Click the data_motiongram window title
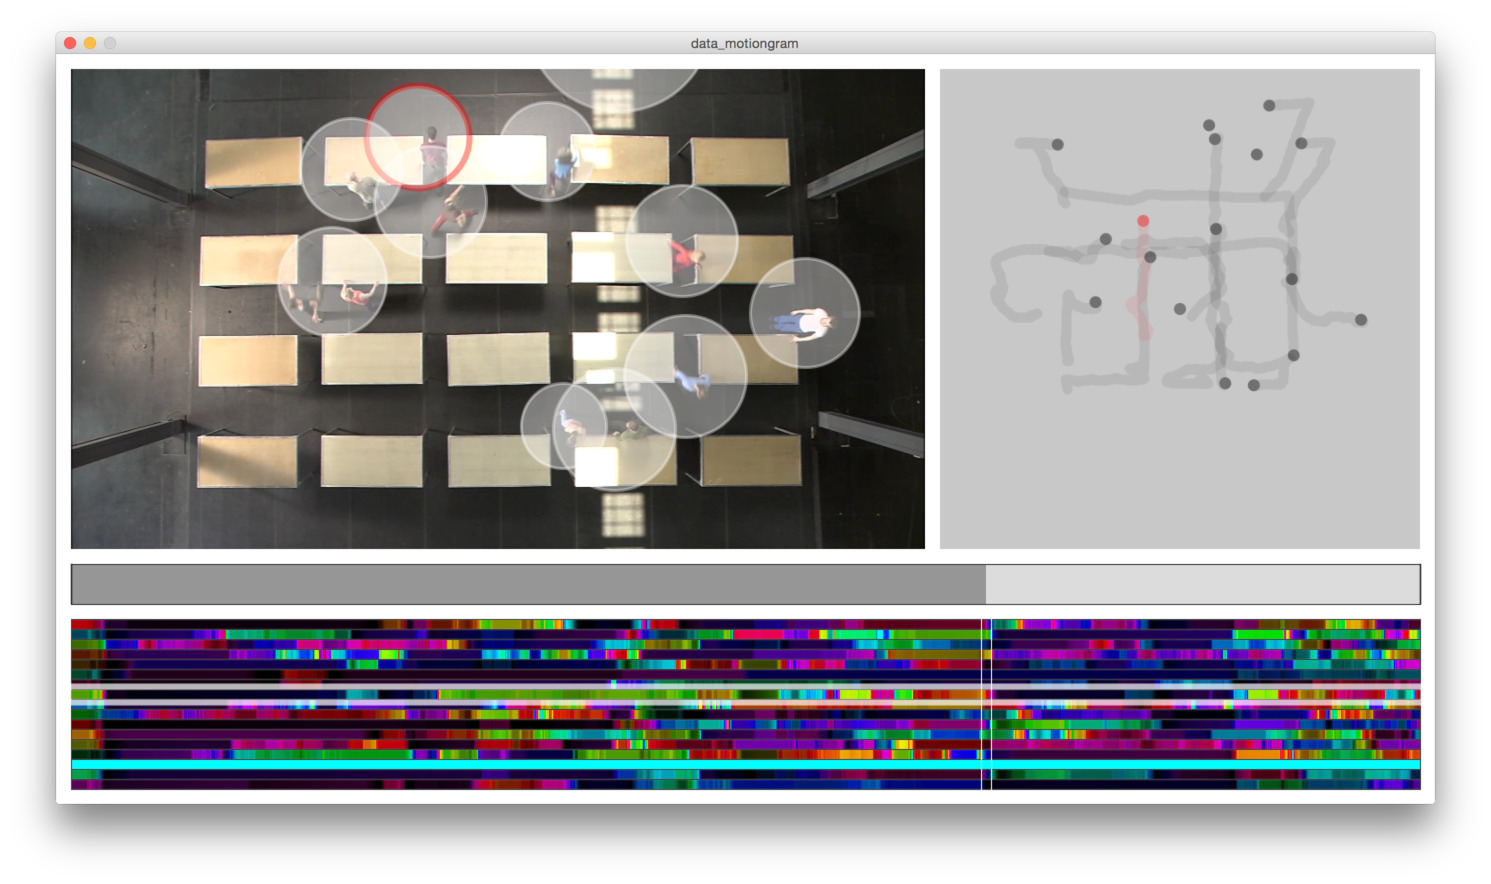 [x=744, y=43]
